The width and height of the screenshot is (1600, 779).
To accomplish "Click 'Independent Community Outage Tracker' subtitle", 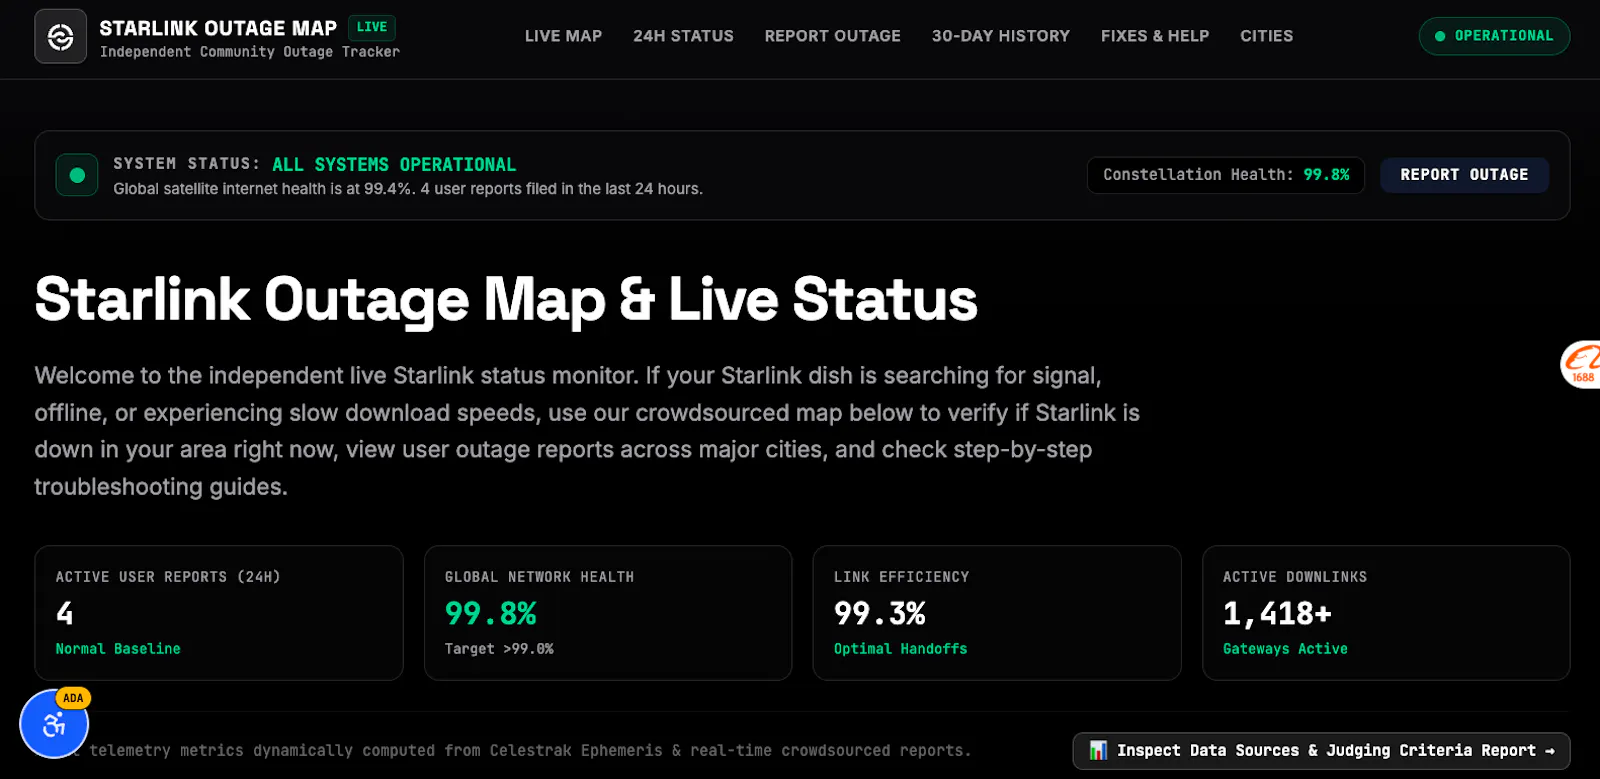I will (250, 52).
